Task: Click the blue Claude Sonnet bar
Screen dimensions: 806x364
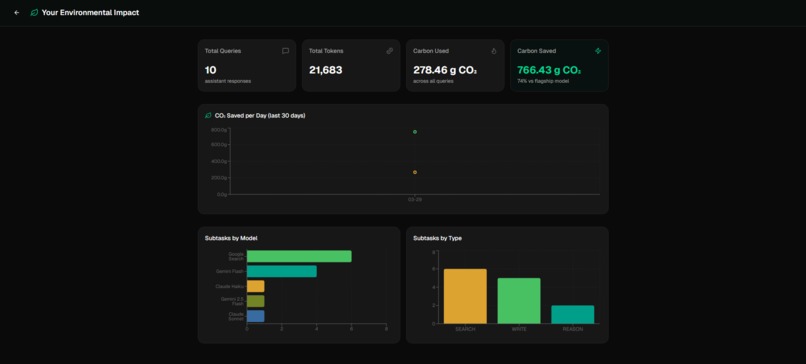Action: 255,316
